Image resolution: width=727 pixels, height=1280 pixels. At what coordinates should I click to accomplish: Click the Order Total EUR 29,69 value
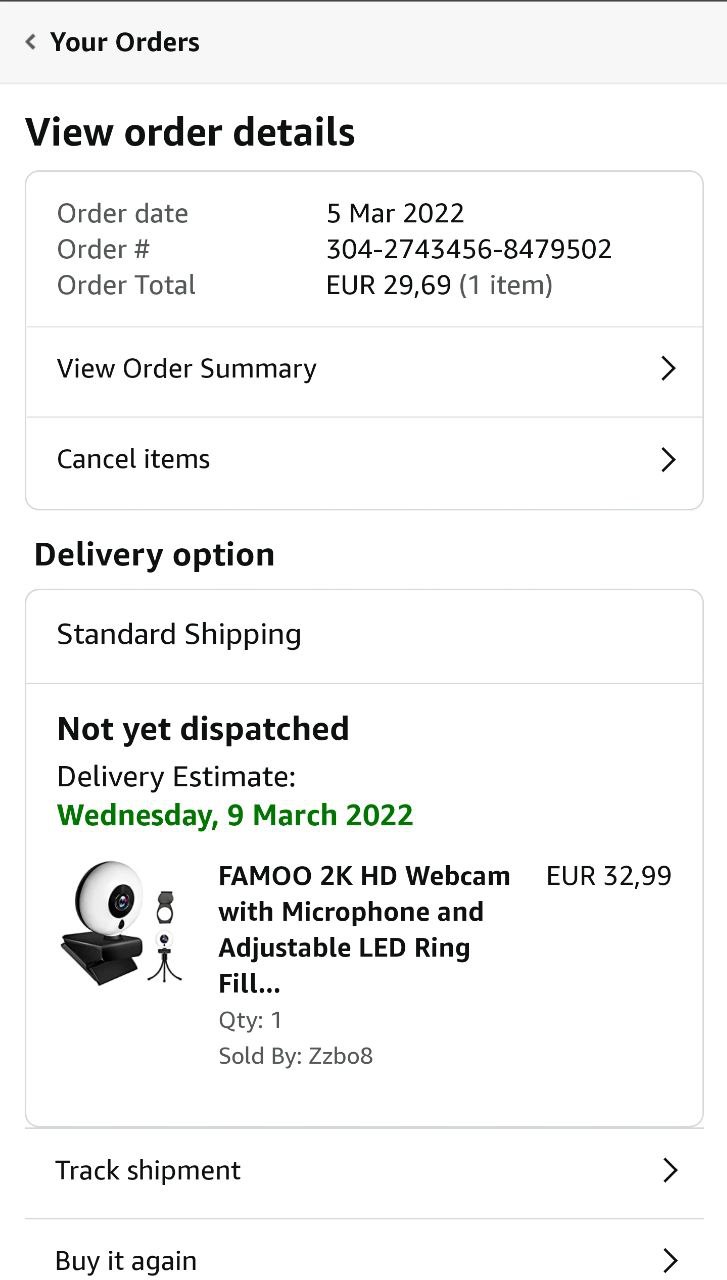click(388, 285)
